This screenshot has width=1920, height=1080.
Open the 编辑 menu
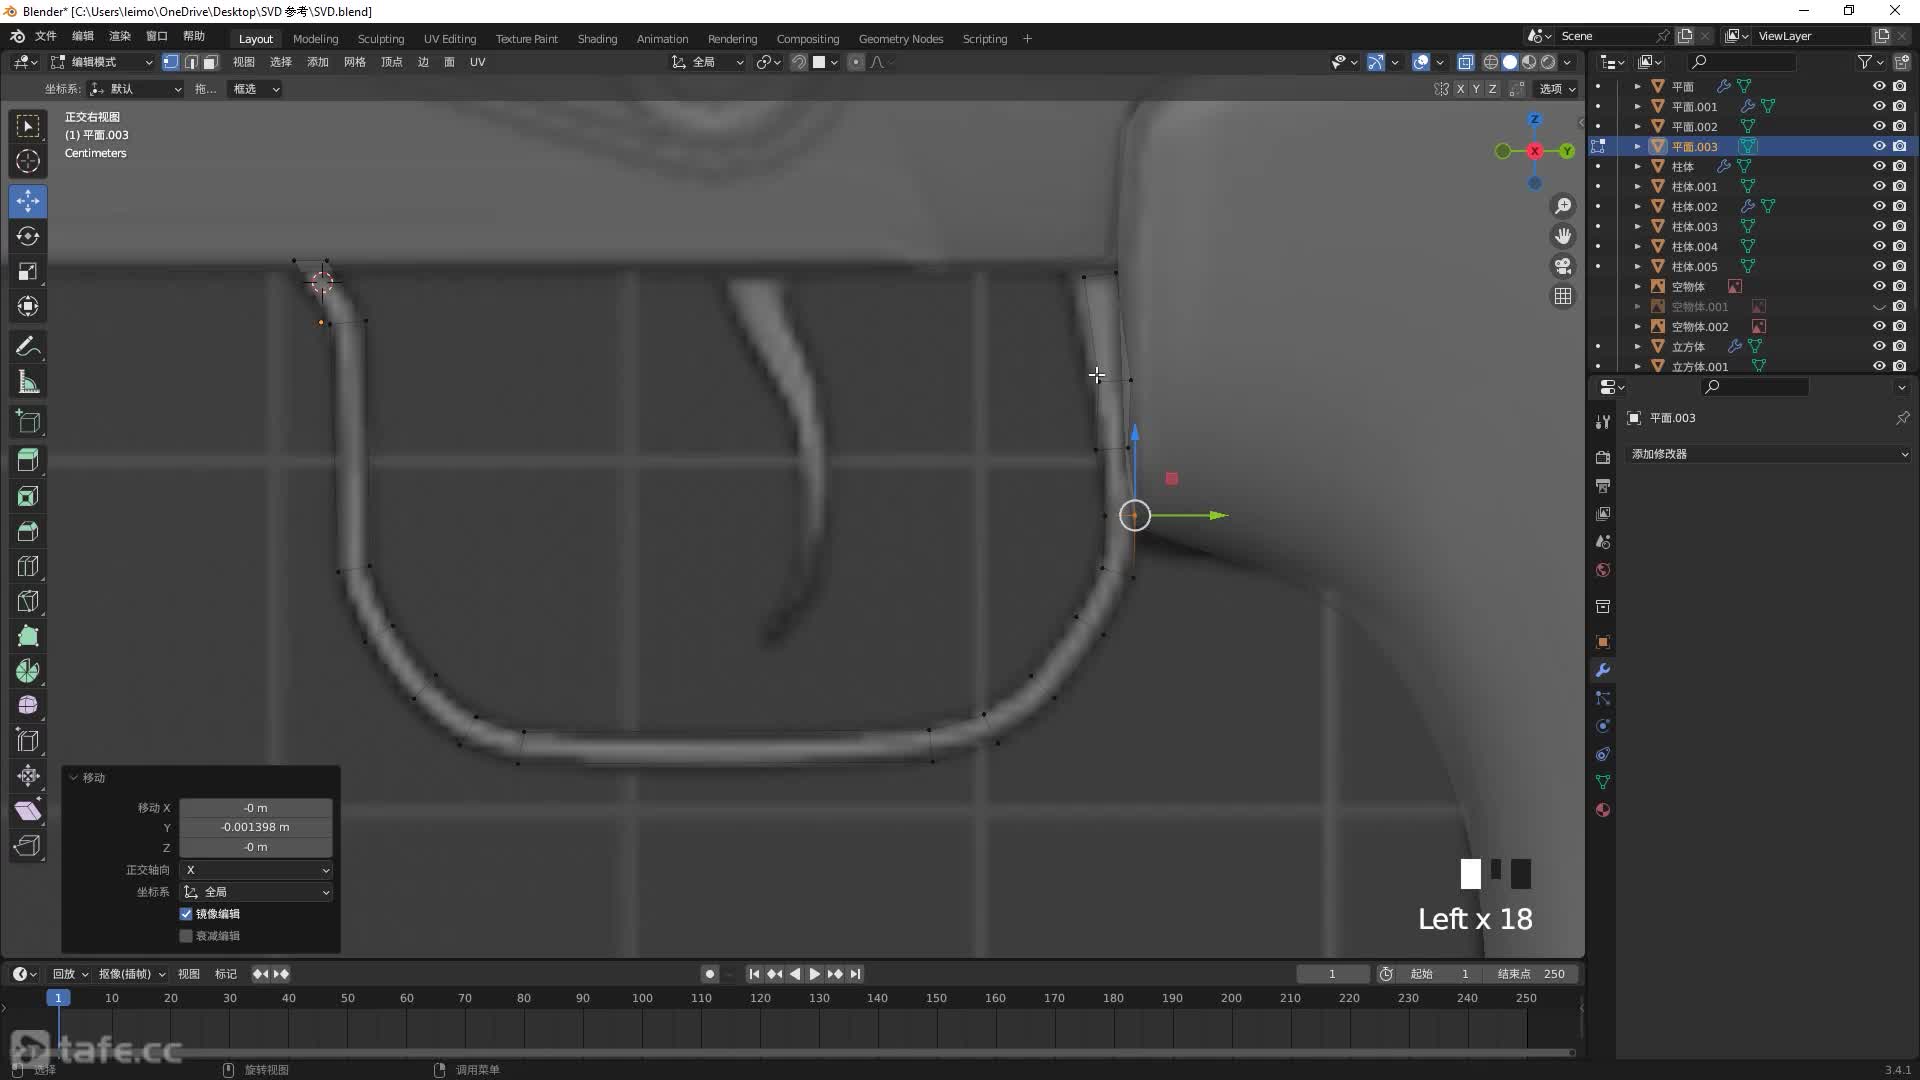pos(83,36)
